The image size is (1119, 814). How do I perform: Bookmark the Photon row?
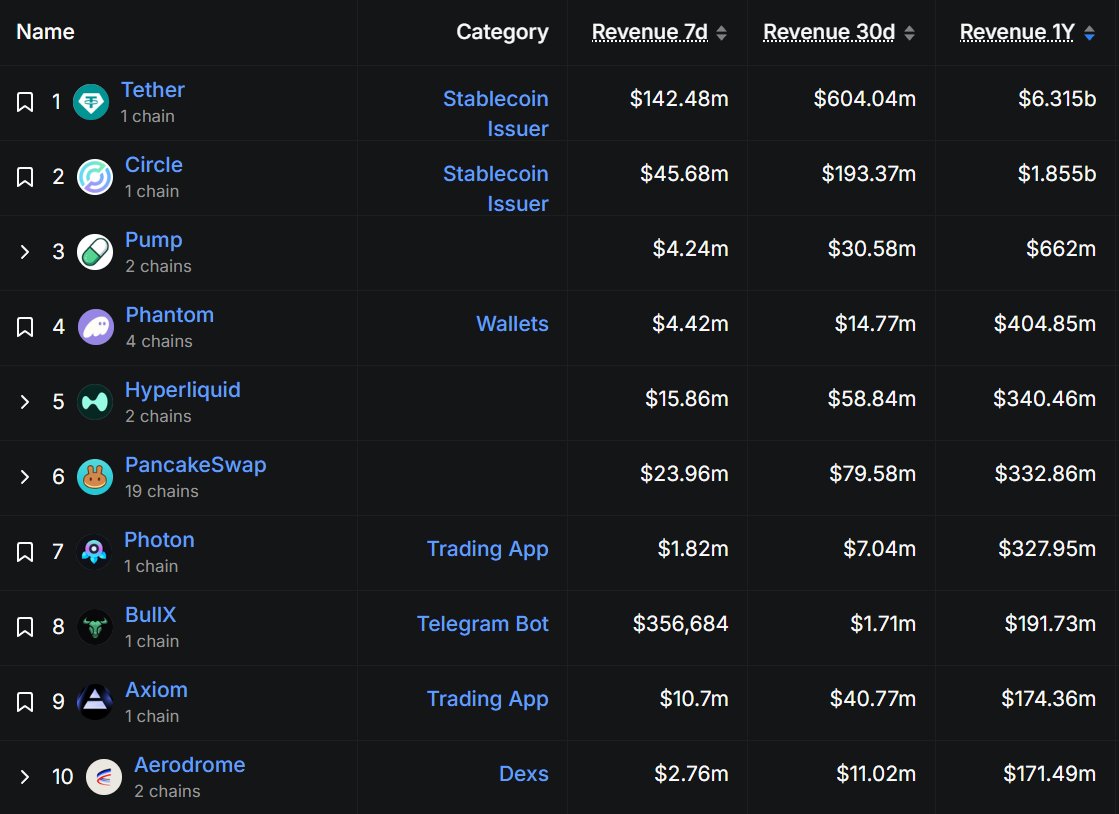[x=25, y=551]
